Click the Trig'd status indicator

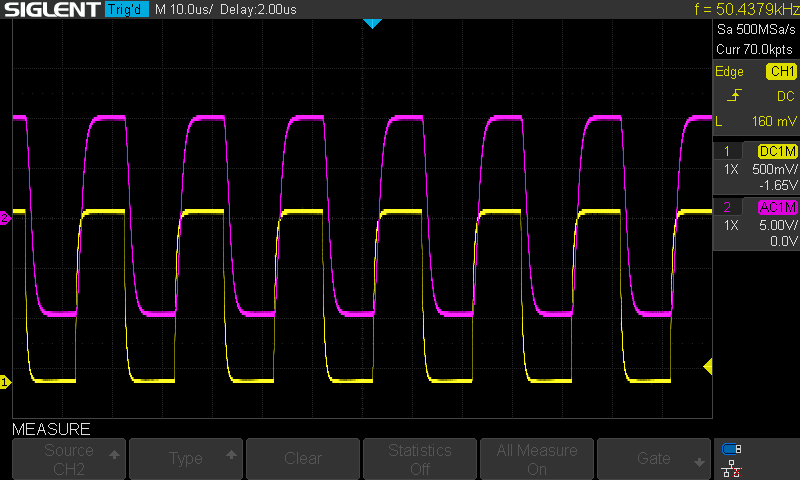tap(126, 9)
